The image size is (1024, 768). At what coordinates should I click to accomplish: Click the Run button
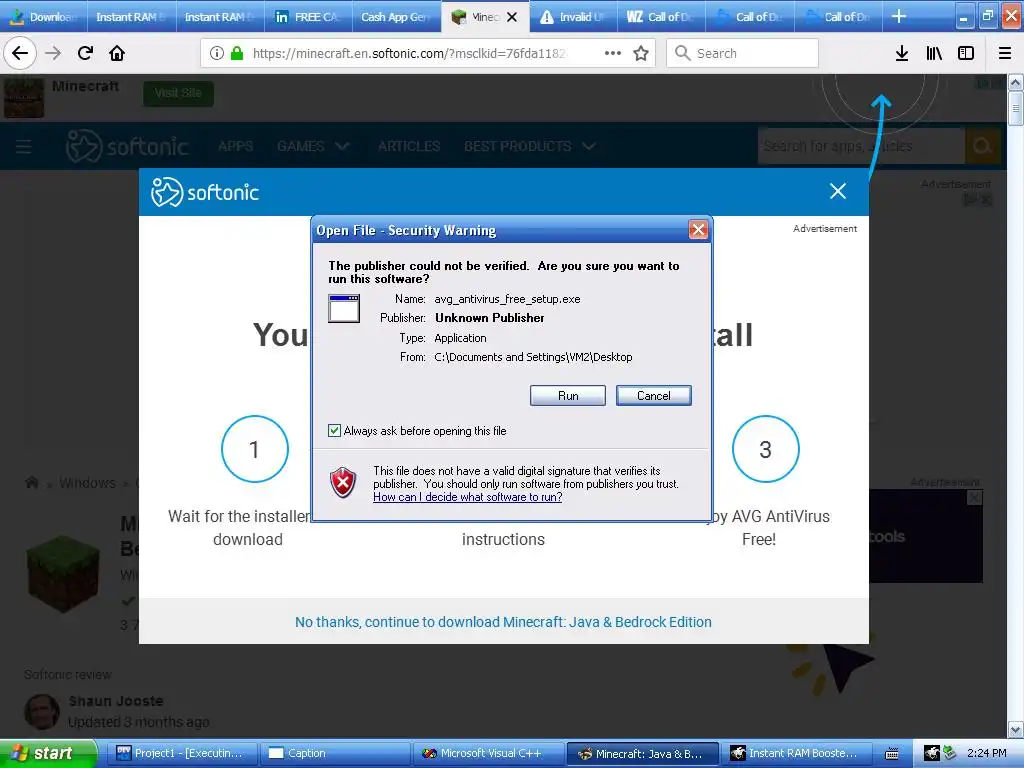point(568,396)
